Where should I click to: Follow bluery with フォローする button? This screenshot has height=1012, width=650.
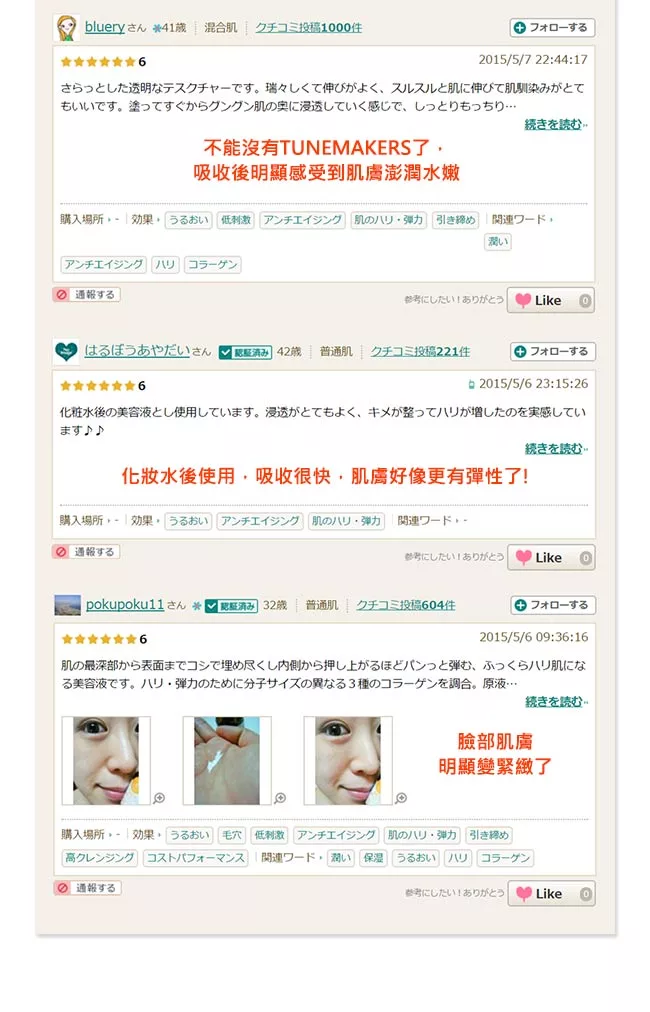553,28
